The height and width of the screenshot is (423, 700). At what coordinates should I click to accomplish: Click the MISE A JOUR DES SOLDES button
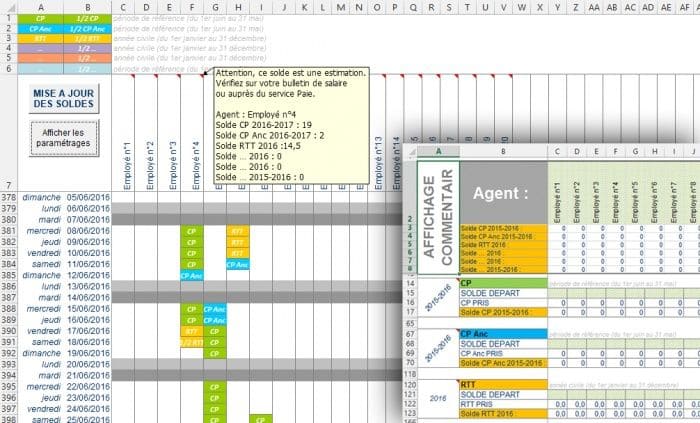(64, 99)
